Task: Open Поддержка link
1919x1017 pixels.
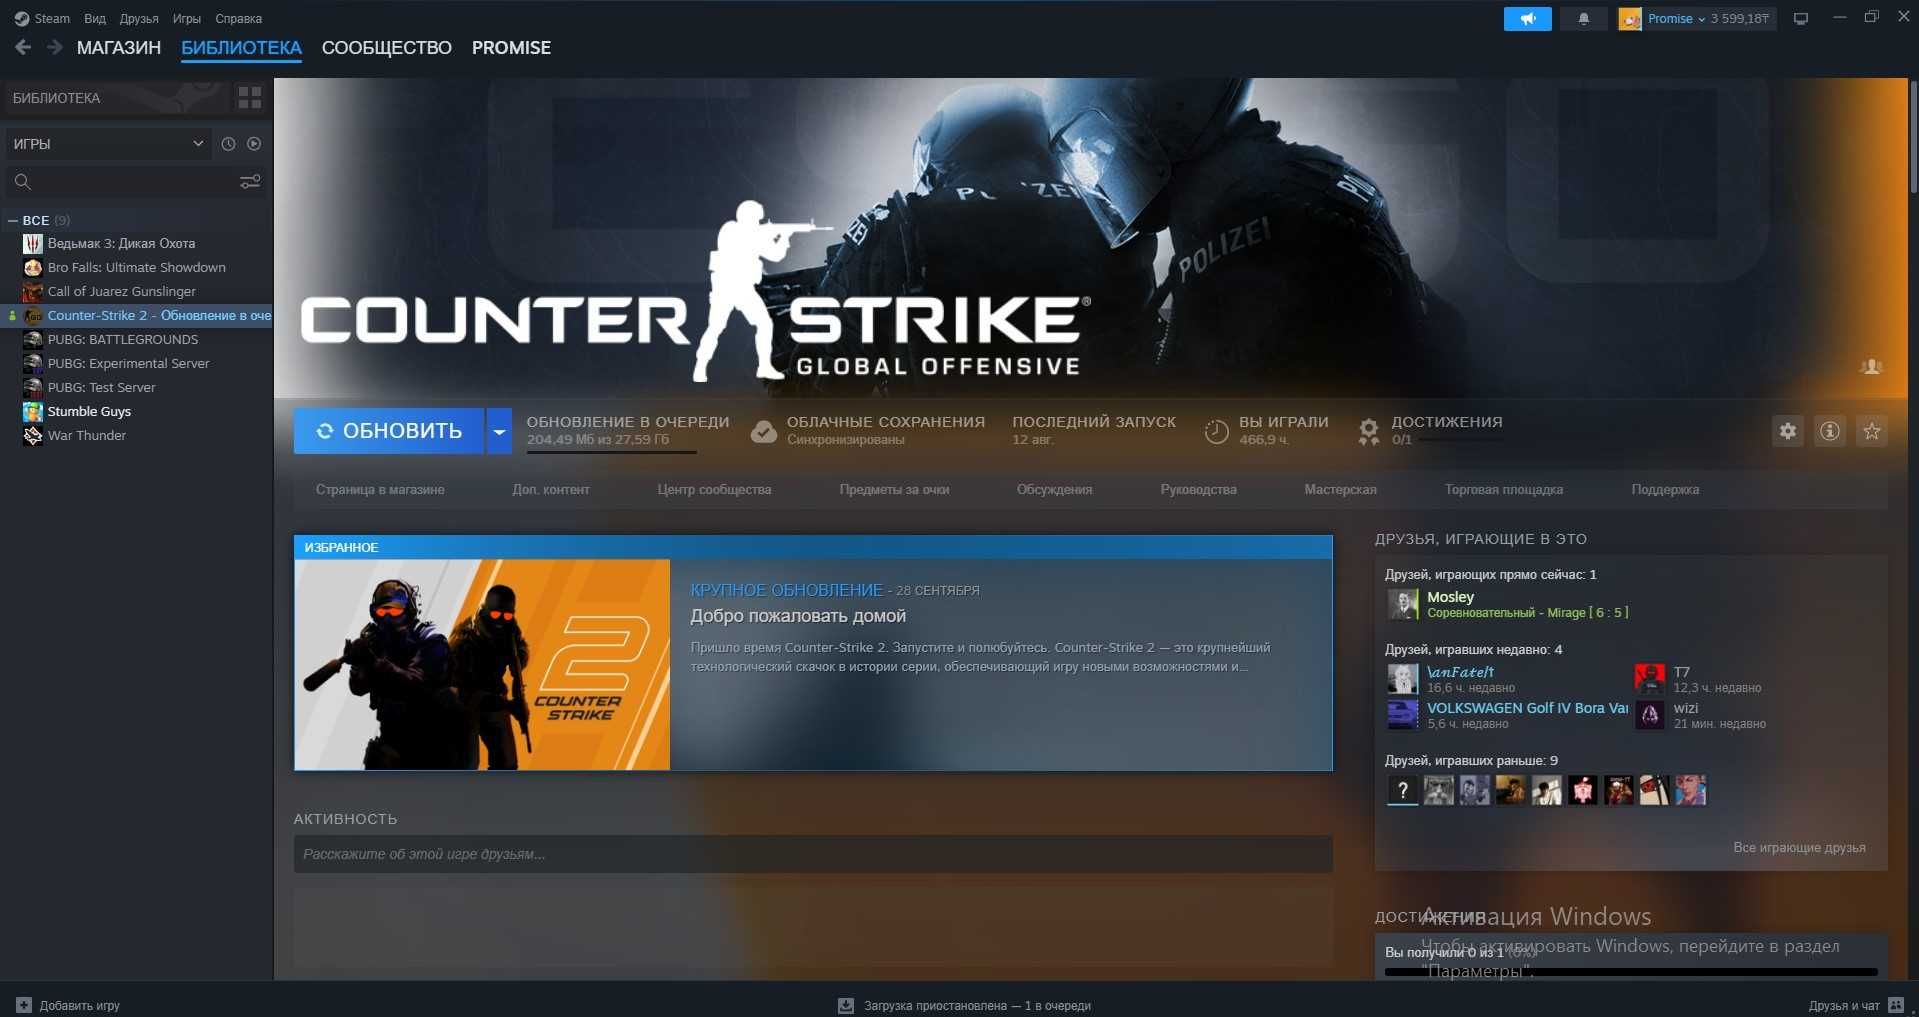Action: (1665, 489)
